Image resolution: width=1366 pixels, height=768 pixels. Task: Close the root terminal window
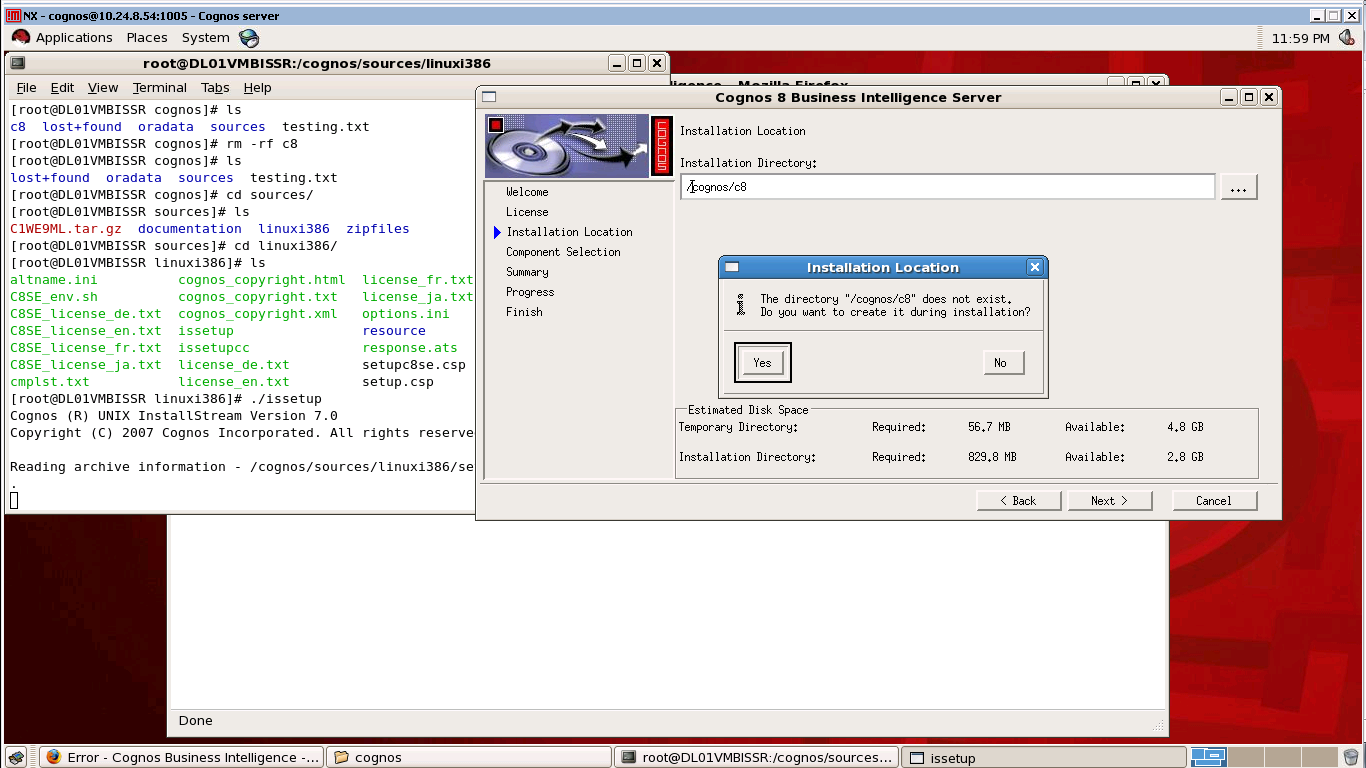[657, 63]
